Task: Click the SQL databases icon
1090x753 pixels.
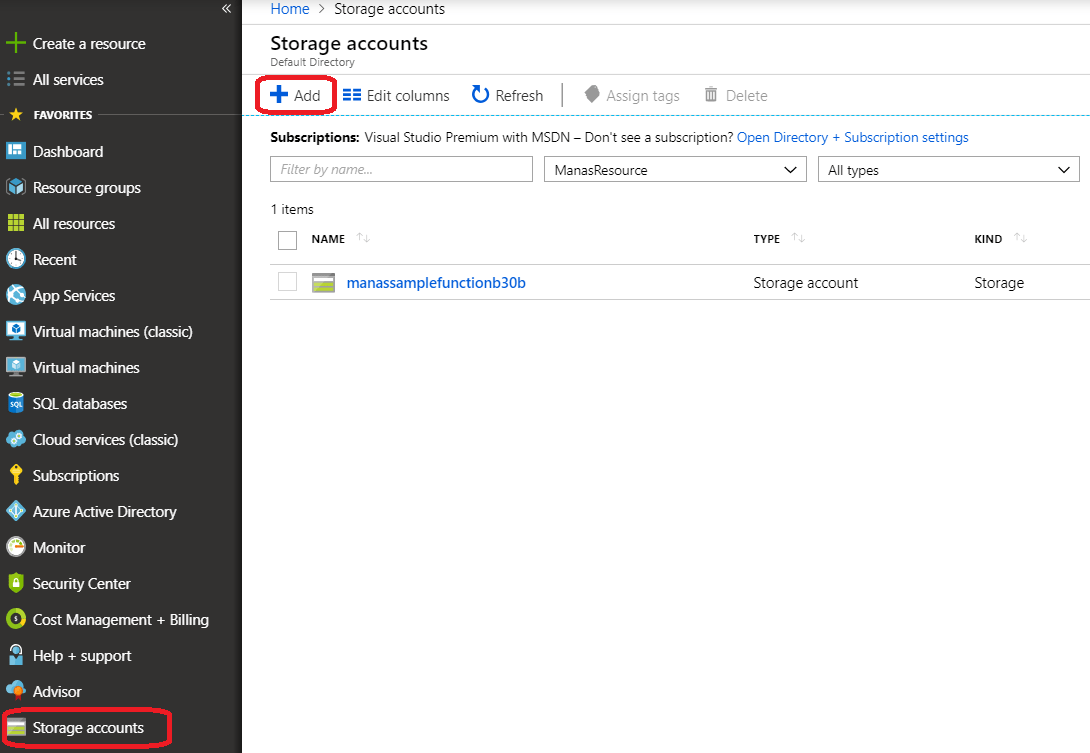Action: pos(15,403)
